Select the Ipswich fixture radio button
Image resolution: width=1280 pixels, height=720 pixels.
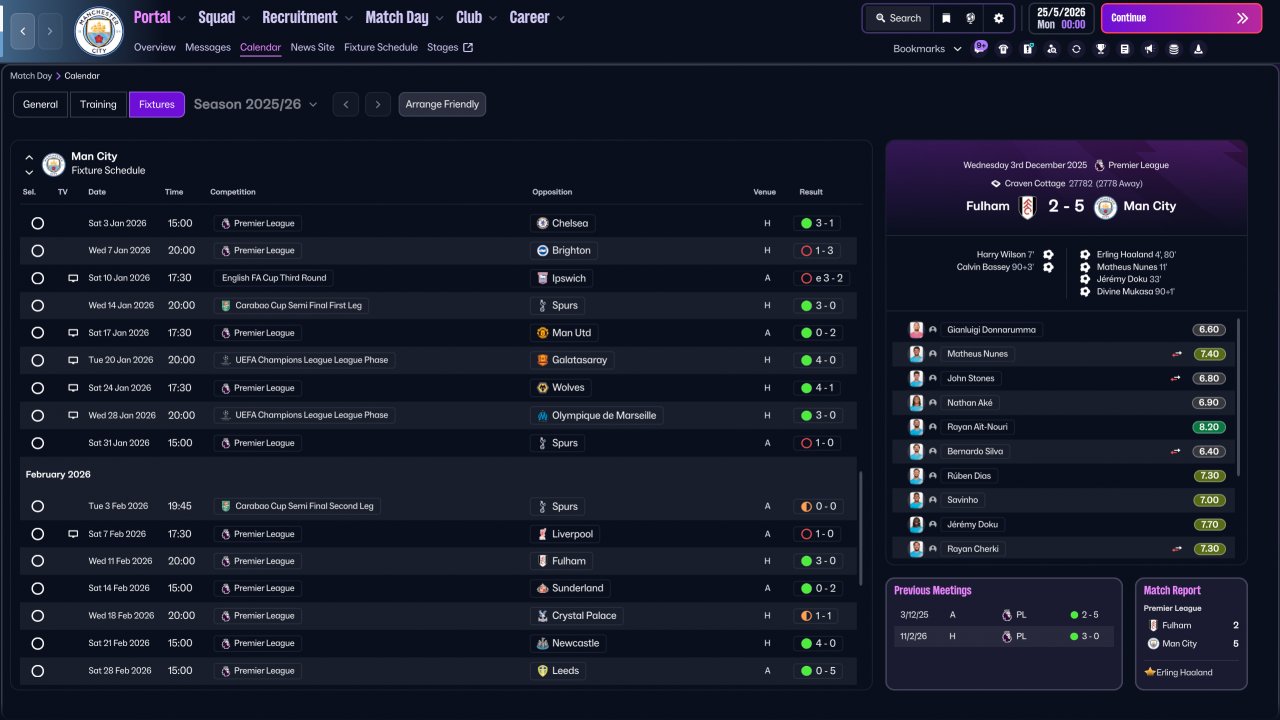(x=38, y=278)
